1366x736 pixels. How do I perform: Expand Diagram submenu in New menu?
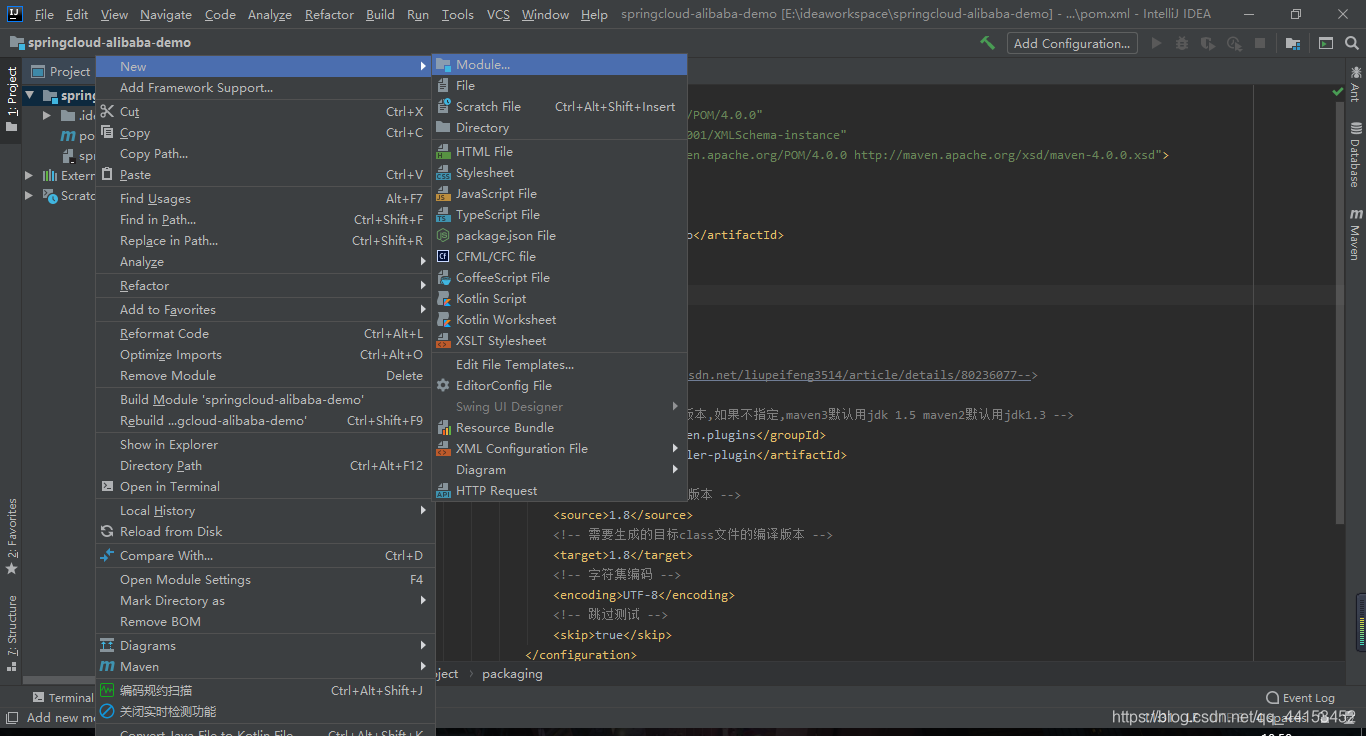pyautogui.click(x=559, y=469)
